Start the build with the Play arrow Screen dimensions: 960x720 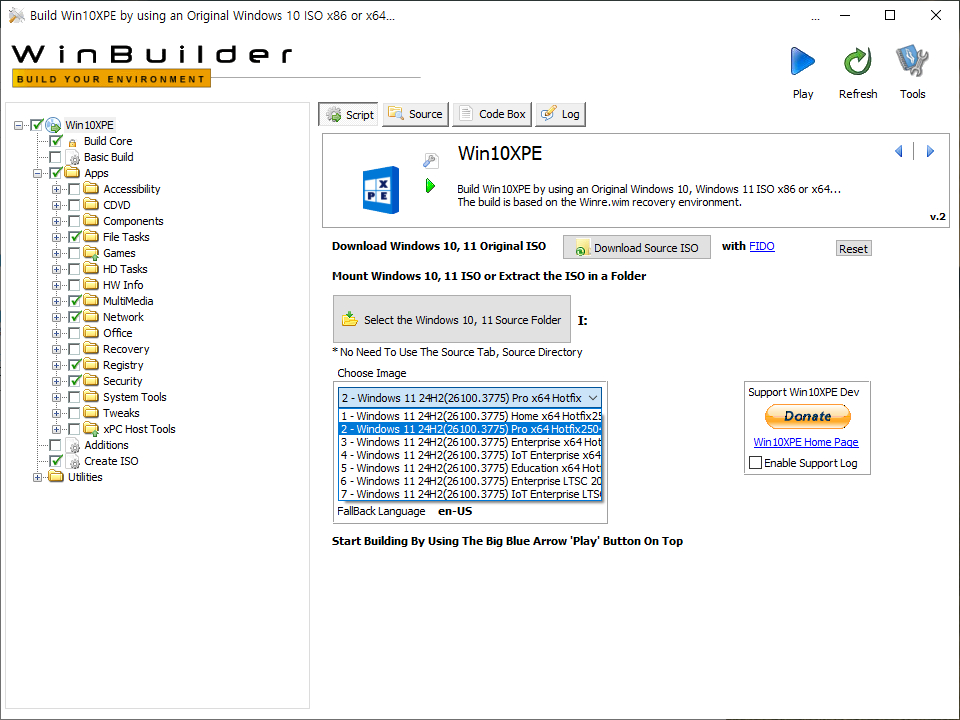point(803,61)
